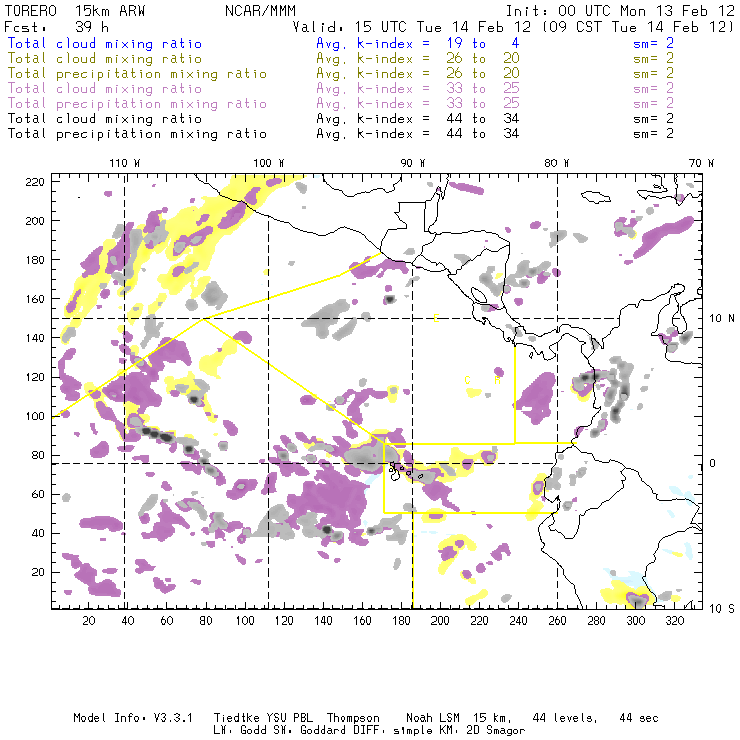Viewport: 740px width, 740px height.
Task: Click the "110 W" longitude label
Action: pos(125,163)
